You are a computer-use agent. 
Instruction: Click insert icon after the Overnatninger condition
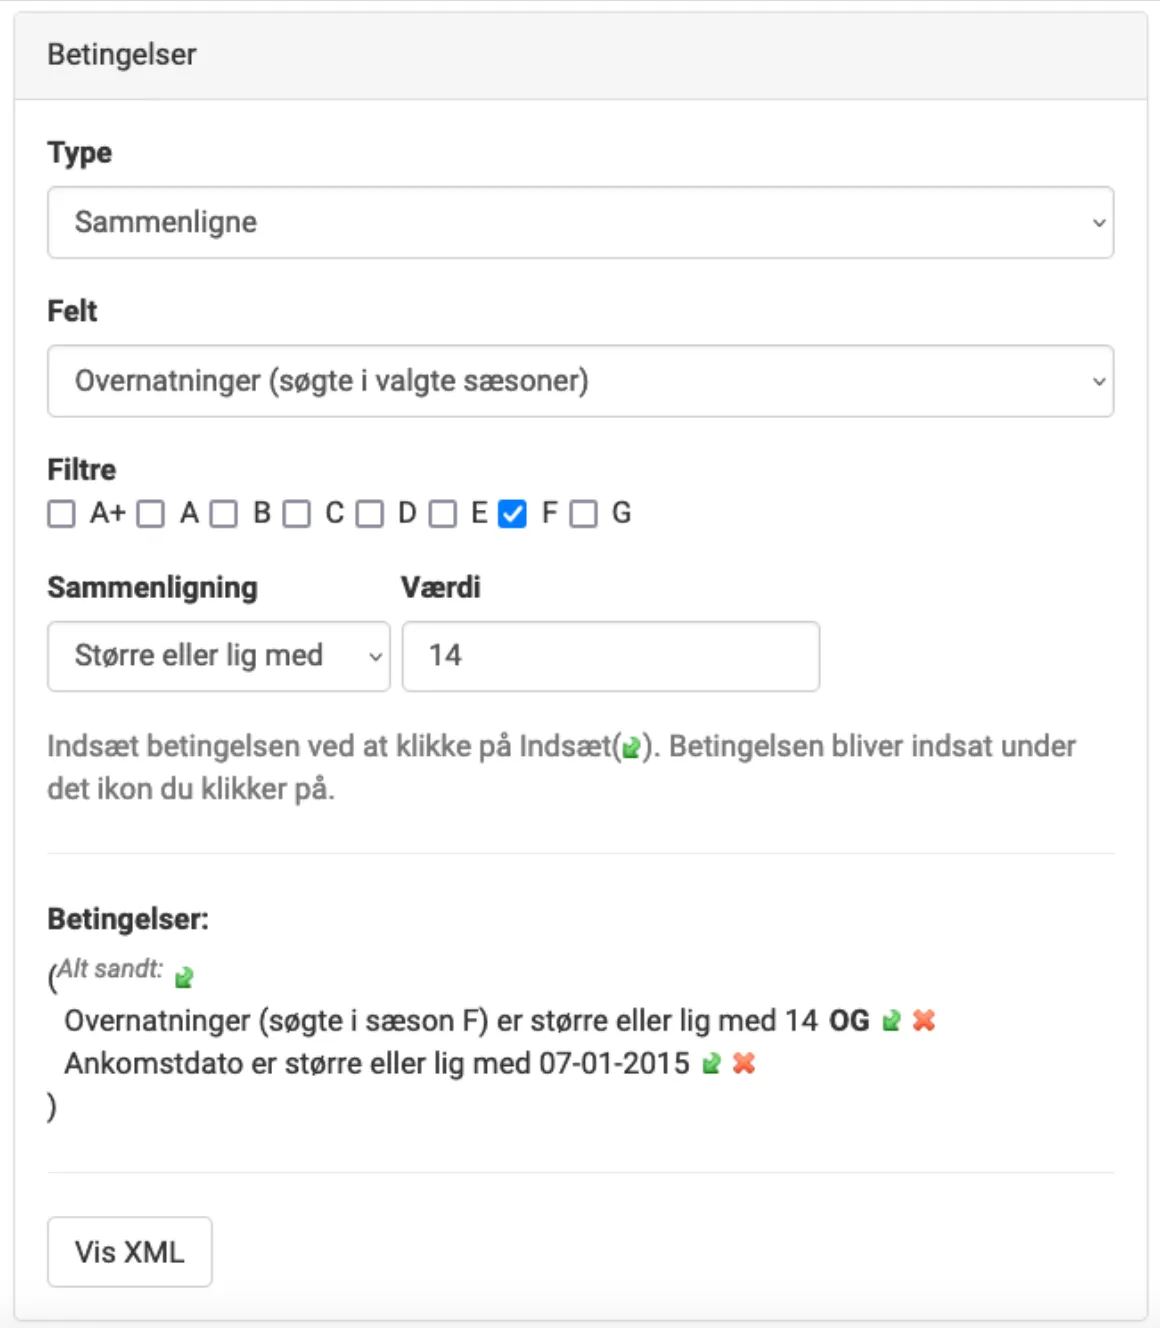[x=890, y=1021]
